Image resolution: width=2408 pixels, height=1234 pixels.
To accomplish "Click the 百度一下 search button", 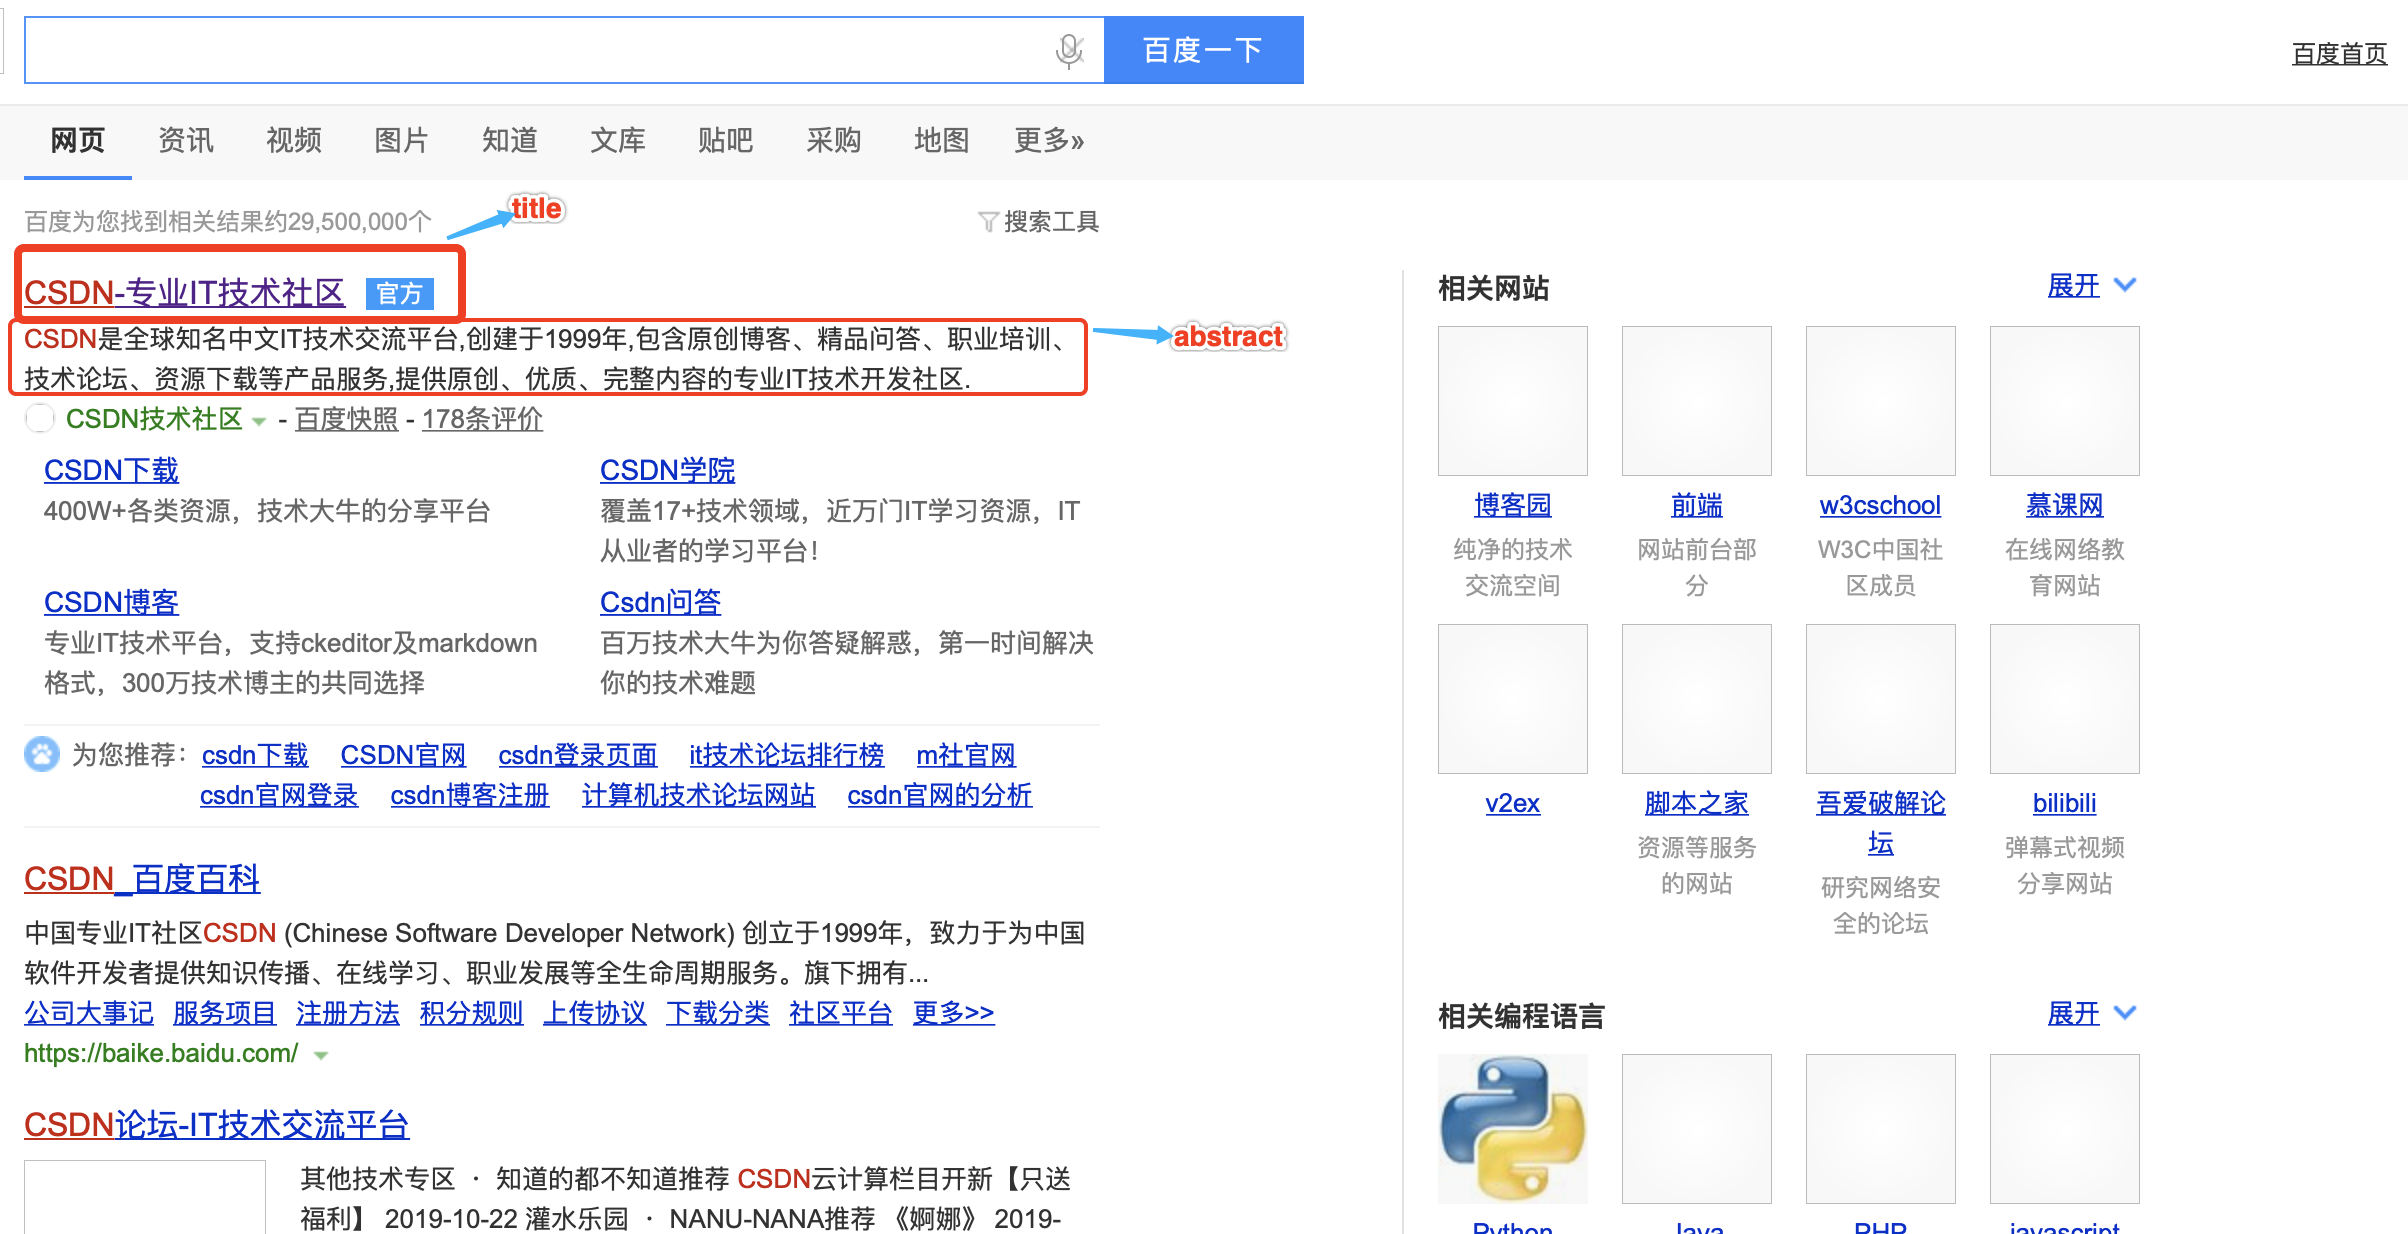I will (1203, 50).
